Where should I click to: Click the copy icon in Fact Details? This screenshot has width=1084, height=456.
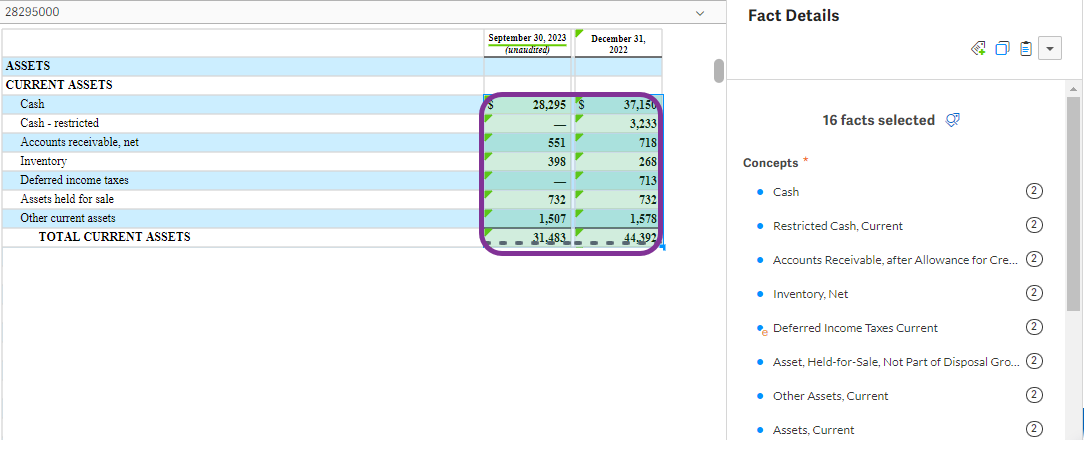pos(1002,49)
